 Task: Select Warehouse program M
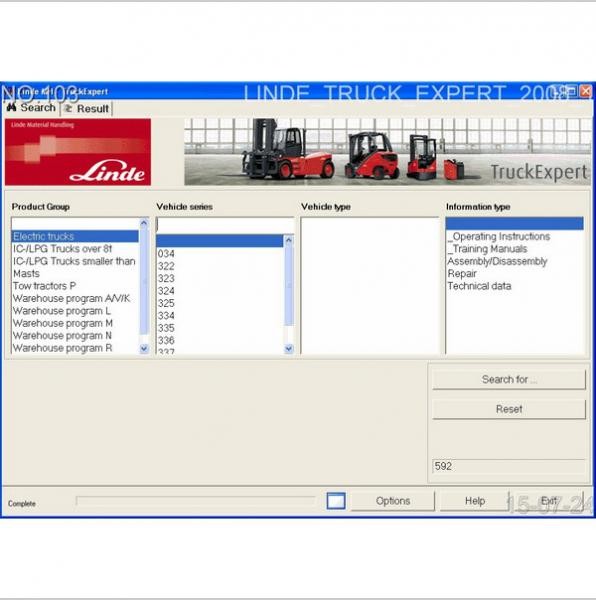coord(75,323)
